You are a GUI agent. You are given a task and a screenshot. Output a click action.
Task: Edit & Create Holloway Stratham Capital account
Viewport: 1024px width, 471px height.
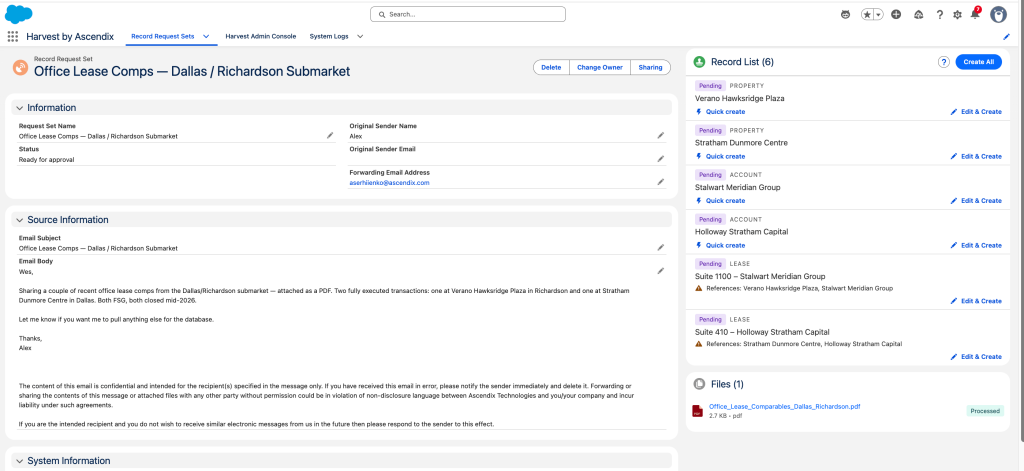[x=976, y=246]
